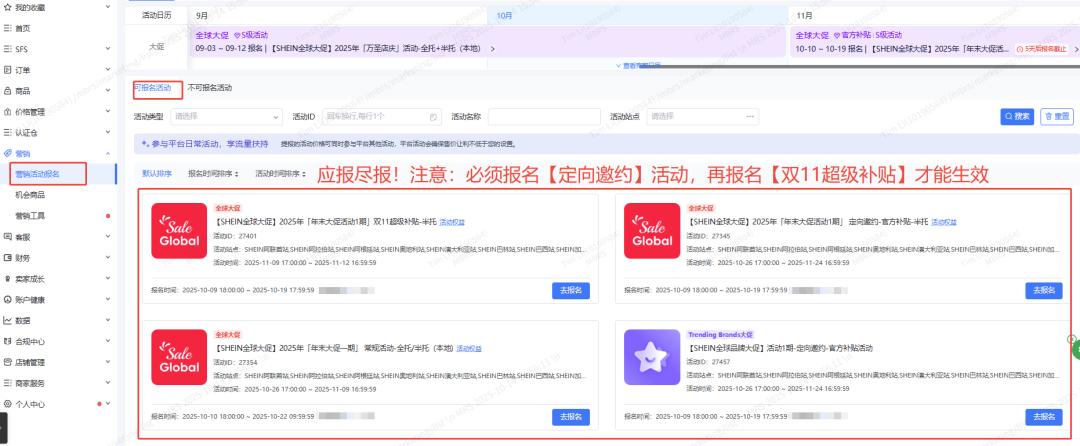Click the 5天后报名截止 badge

tap(1042, 49)
